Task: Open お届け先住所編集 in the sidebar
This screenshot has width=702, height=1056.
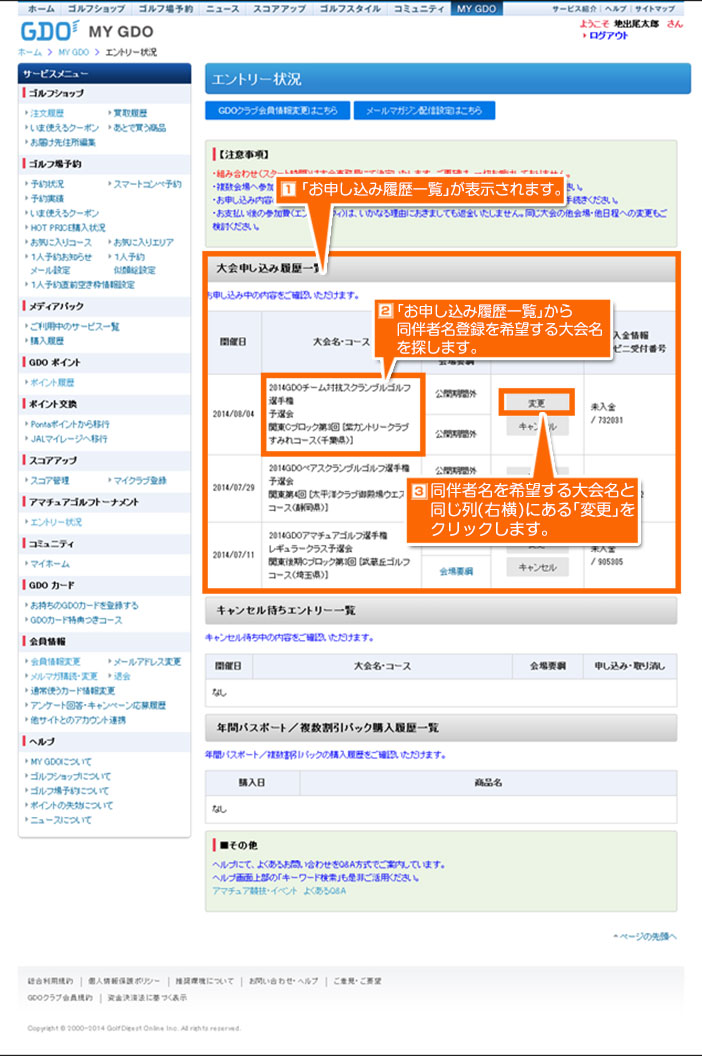Action: pyautogui.click(x=63, y=142)
